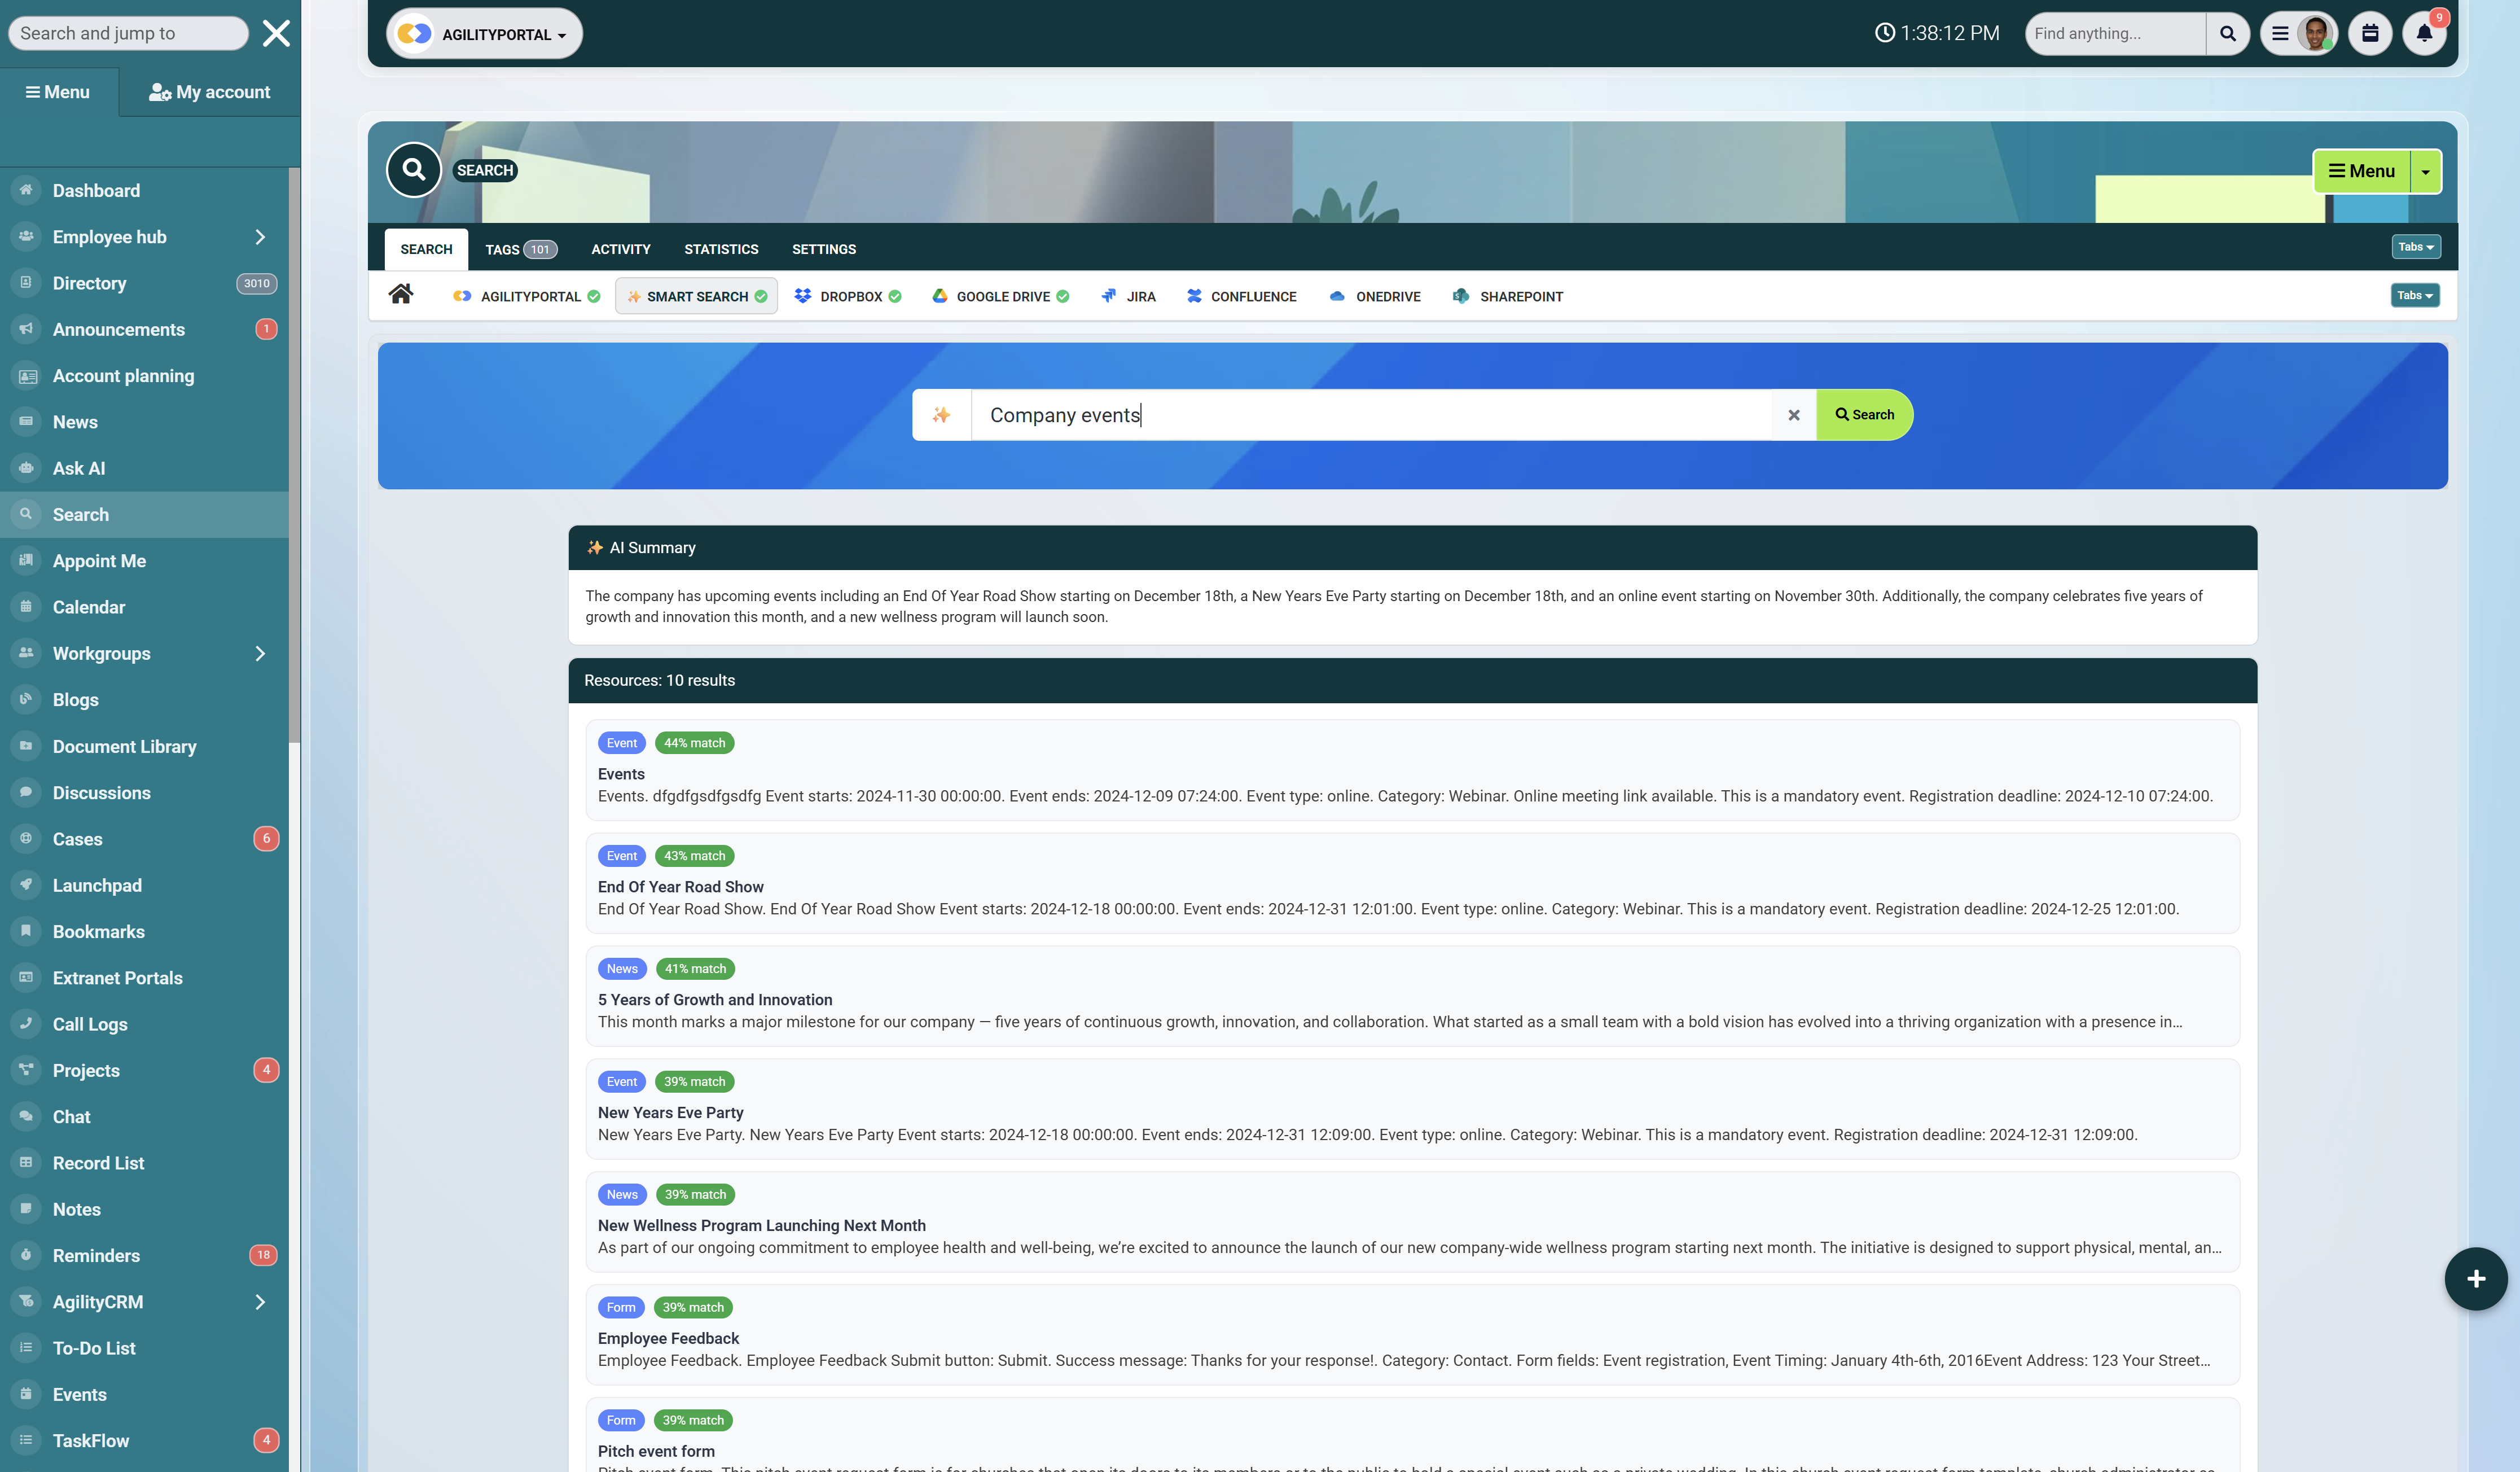The image size is (2520, 1472).
Task: Click the Search and jump to field
Action: [127, 33]
